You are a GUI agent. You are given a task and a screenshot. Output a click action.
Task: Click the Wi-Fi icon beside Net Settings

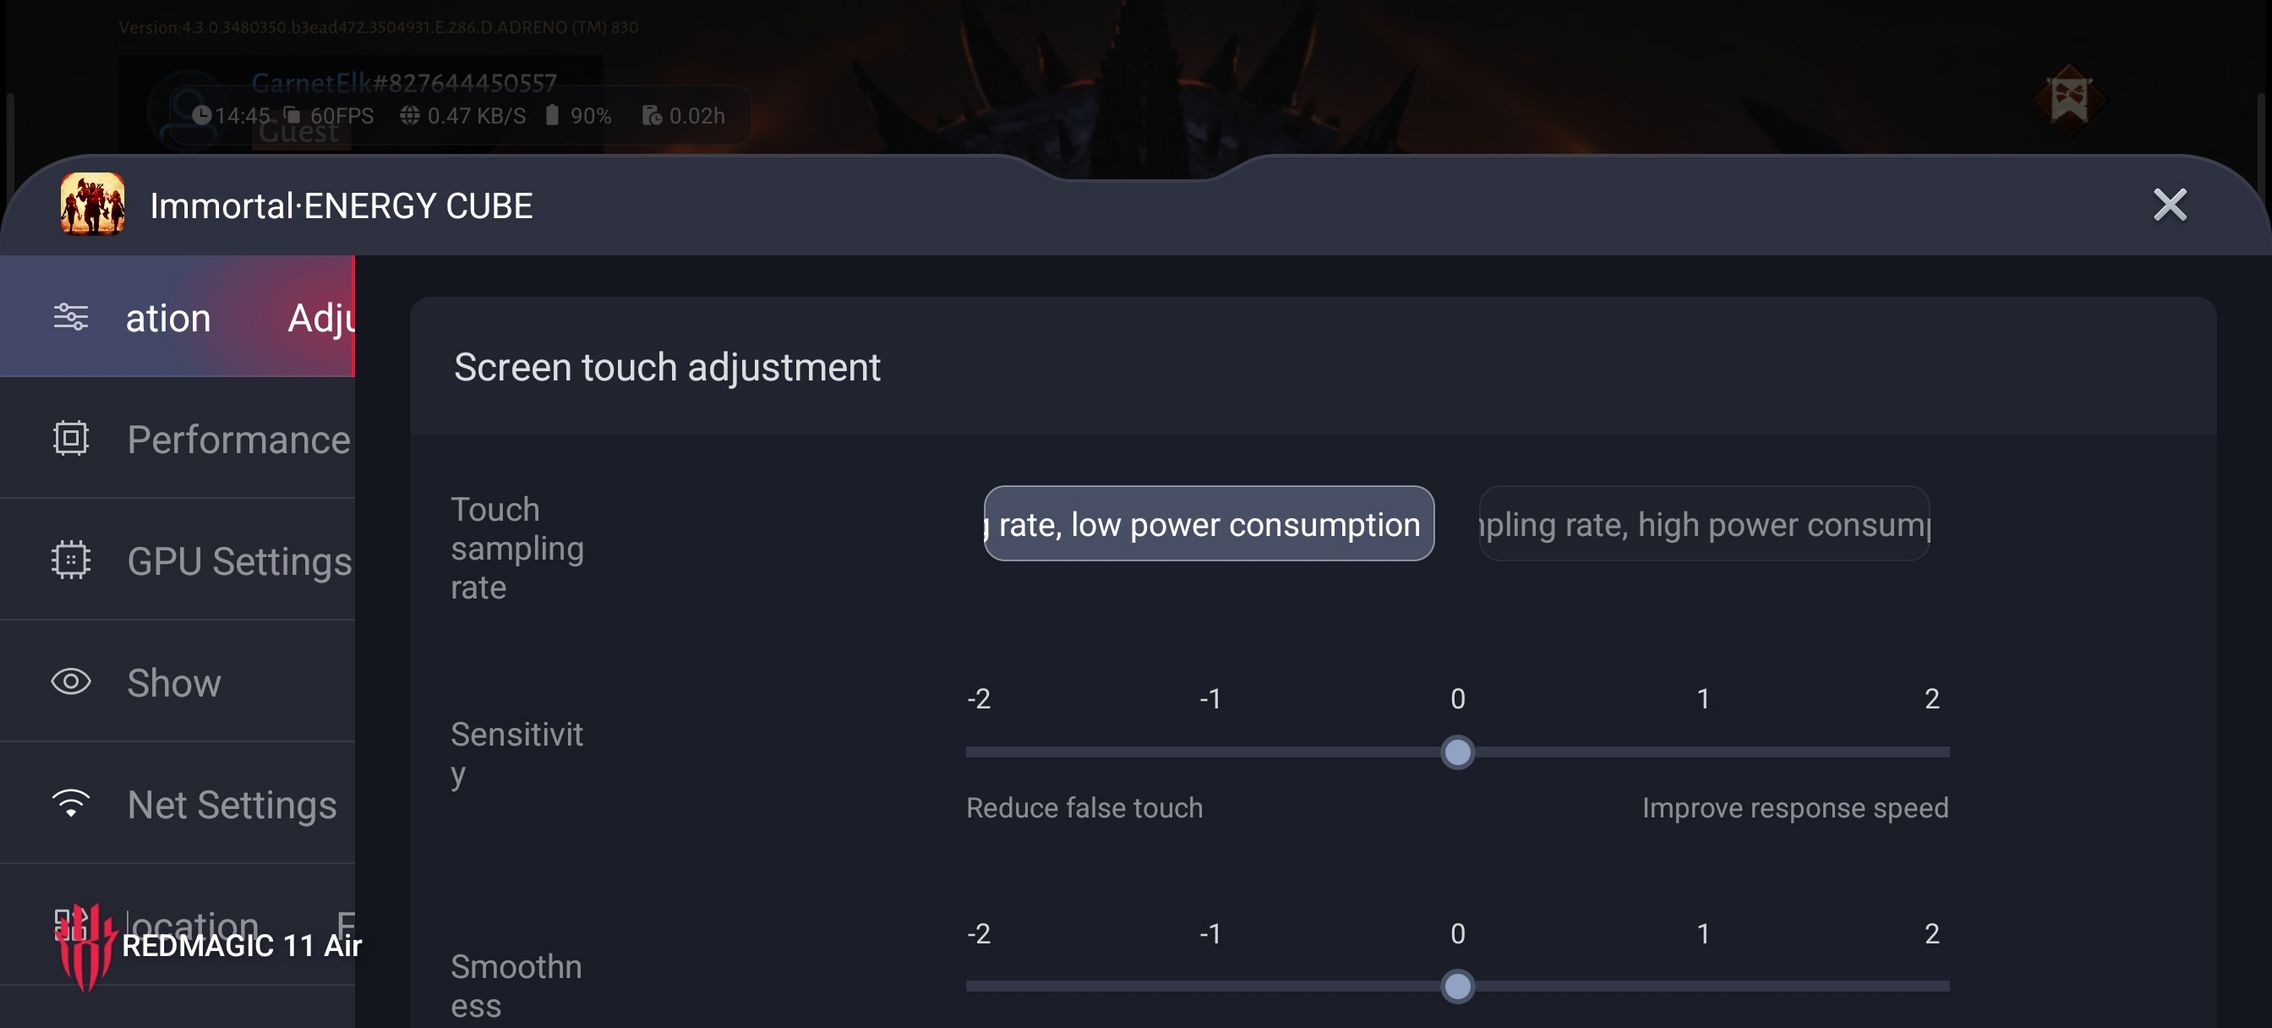pos(71,803)
